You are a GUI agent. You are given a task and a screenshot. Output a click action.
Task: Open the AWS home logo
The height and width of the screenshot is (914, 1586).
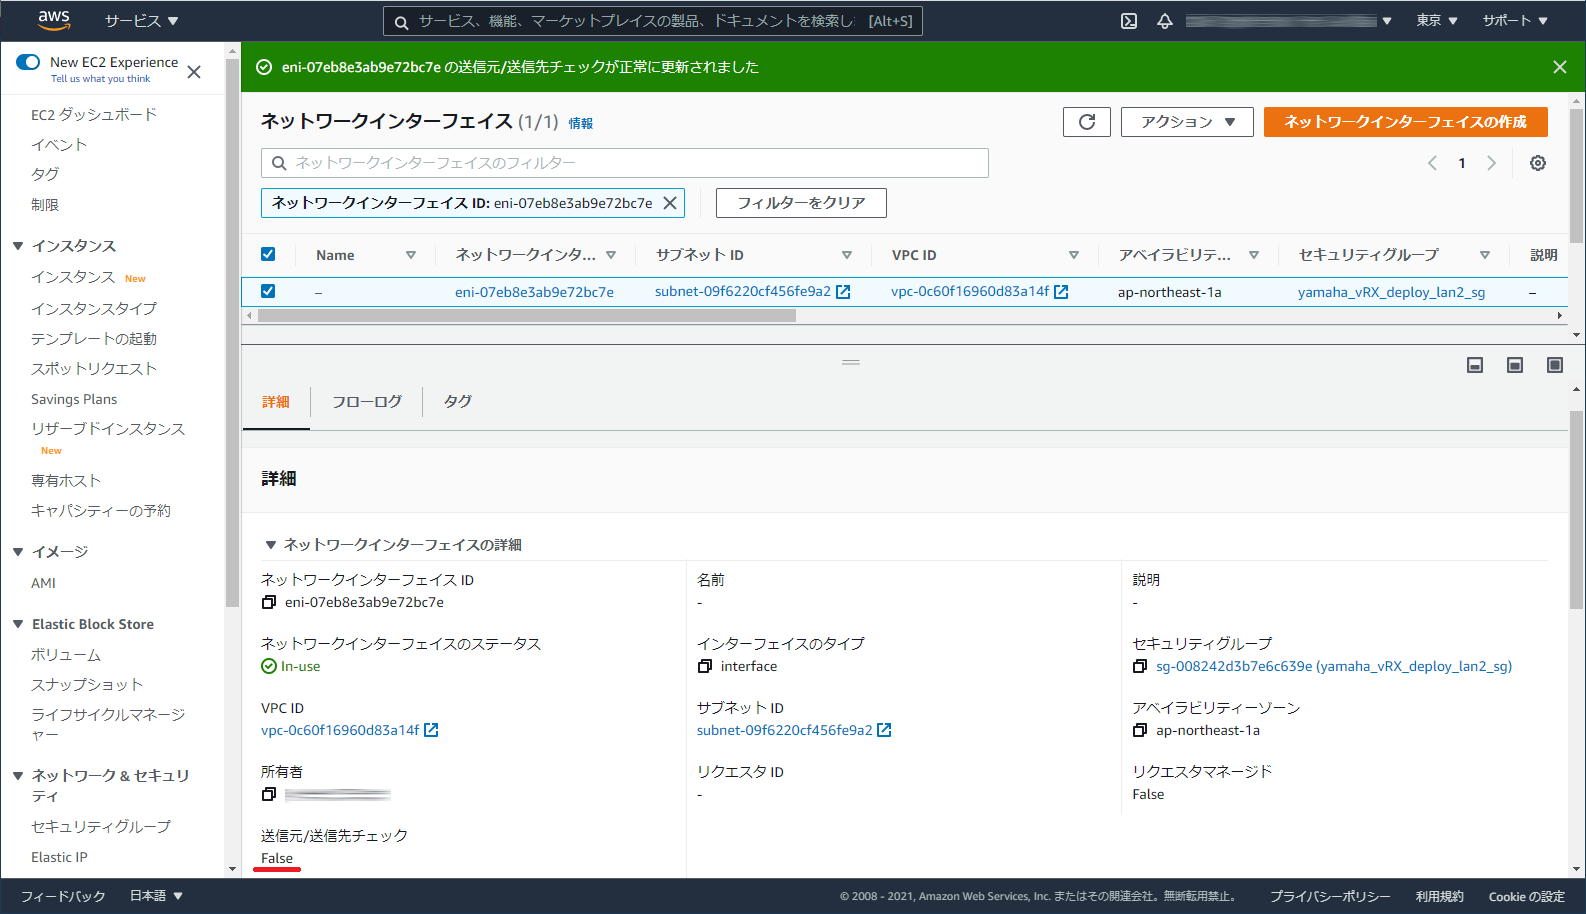point(54,20)
